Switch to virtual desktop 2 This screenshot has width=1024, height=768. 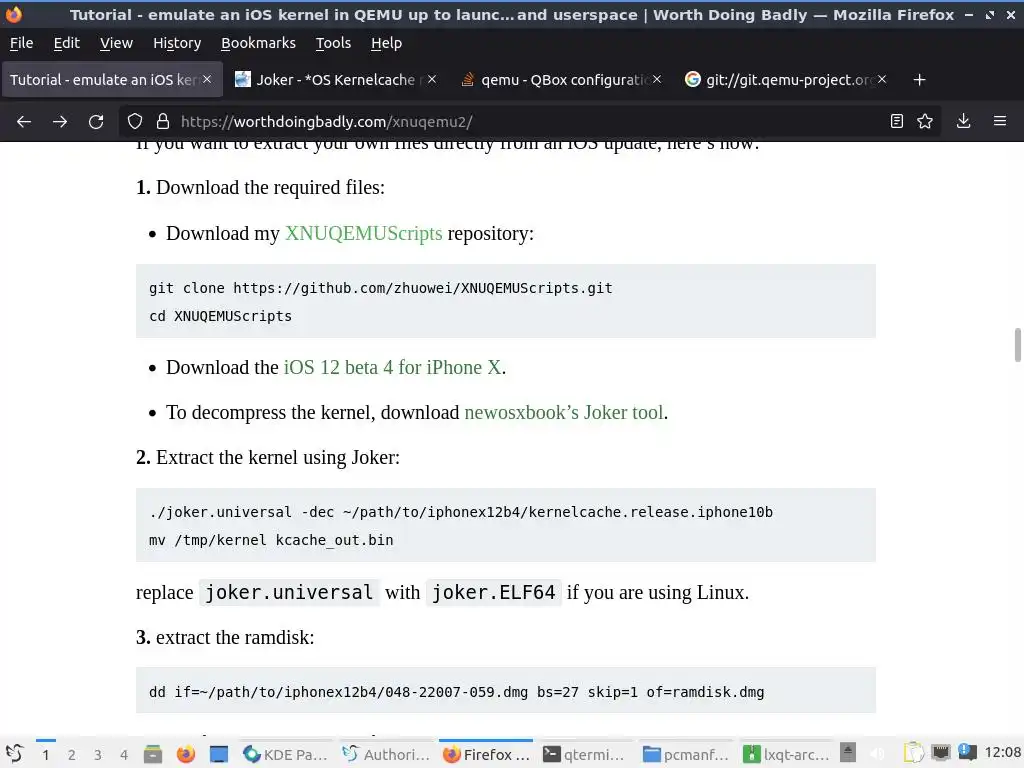click(72, 755)
